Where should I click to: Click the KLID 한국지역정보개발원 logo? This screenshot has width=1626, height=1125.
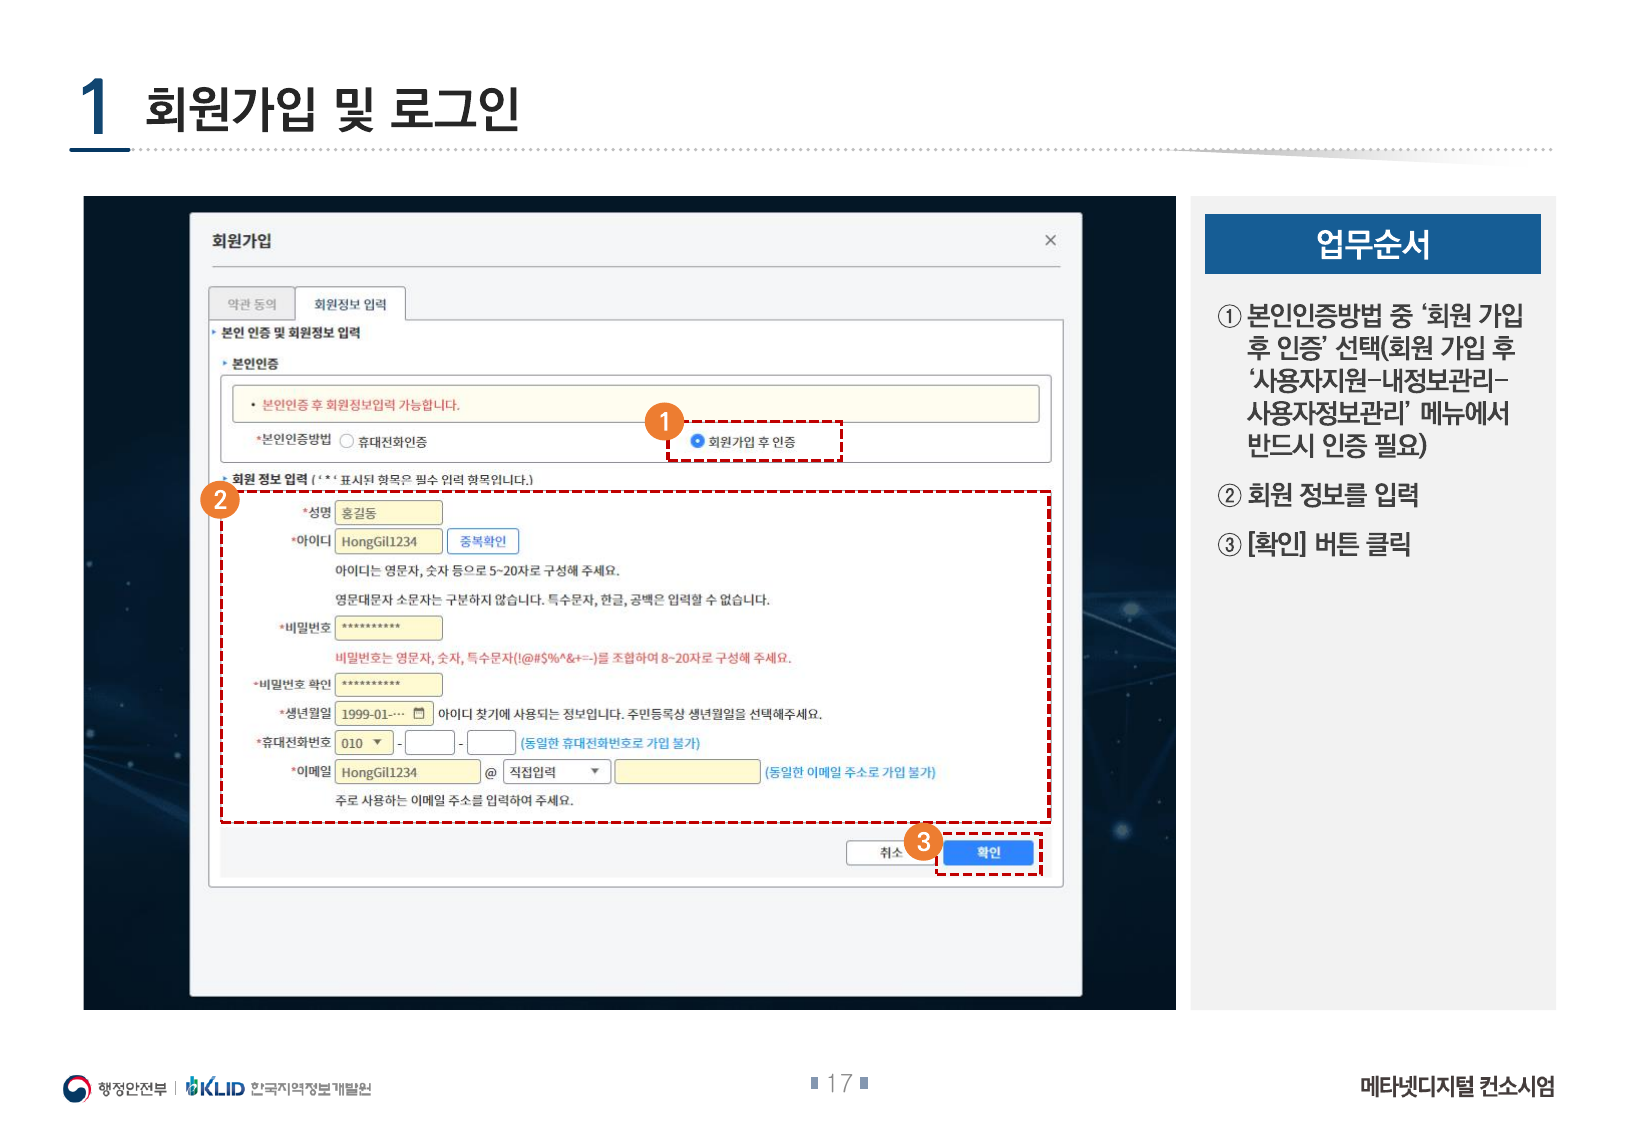pyautogui.click(x=279, y=1088)
